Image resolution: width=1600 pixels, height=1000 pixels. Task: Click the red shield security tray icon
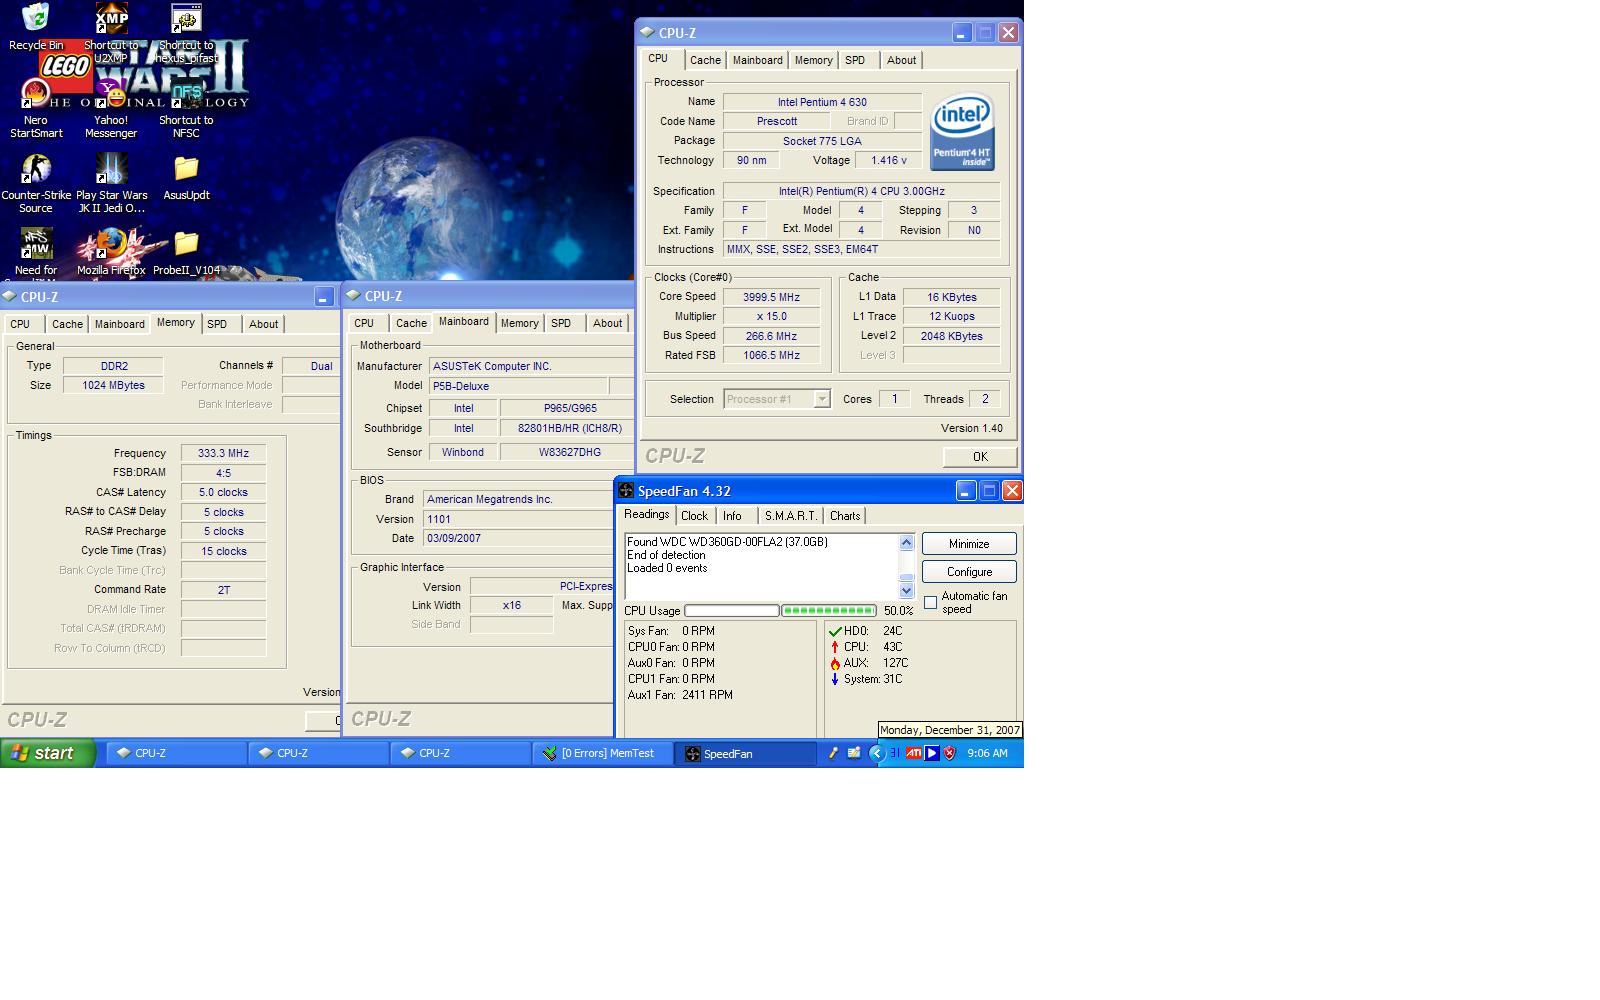(950, 753)
